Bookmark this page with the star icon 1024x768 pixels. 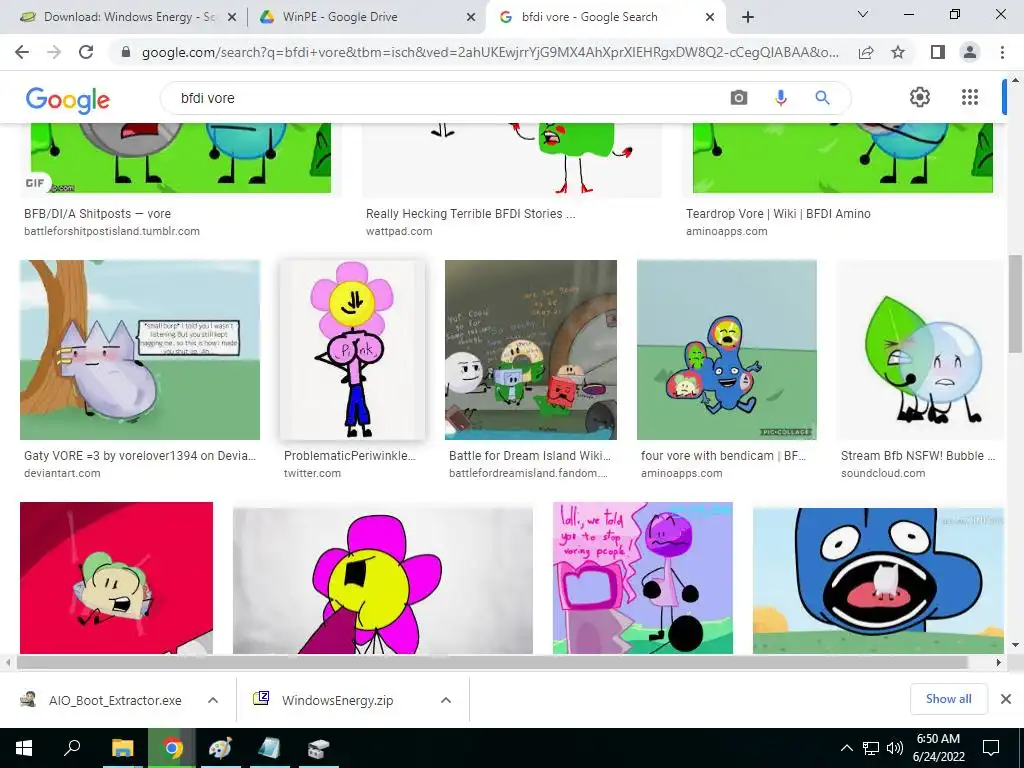pos(898,52)
